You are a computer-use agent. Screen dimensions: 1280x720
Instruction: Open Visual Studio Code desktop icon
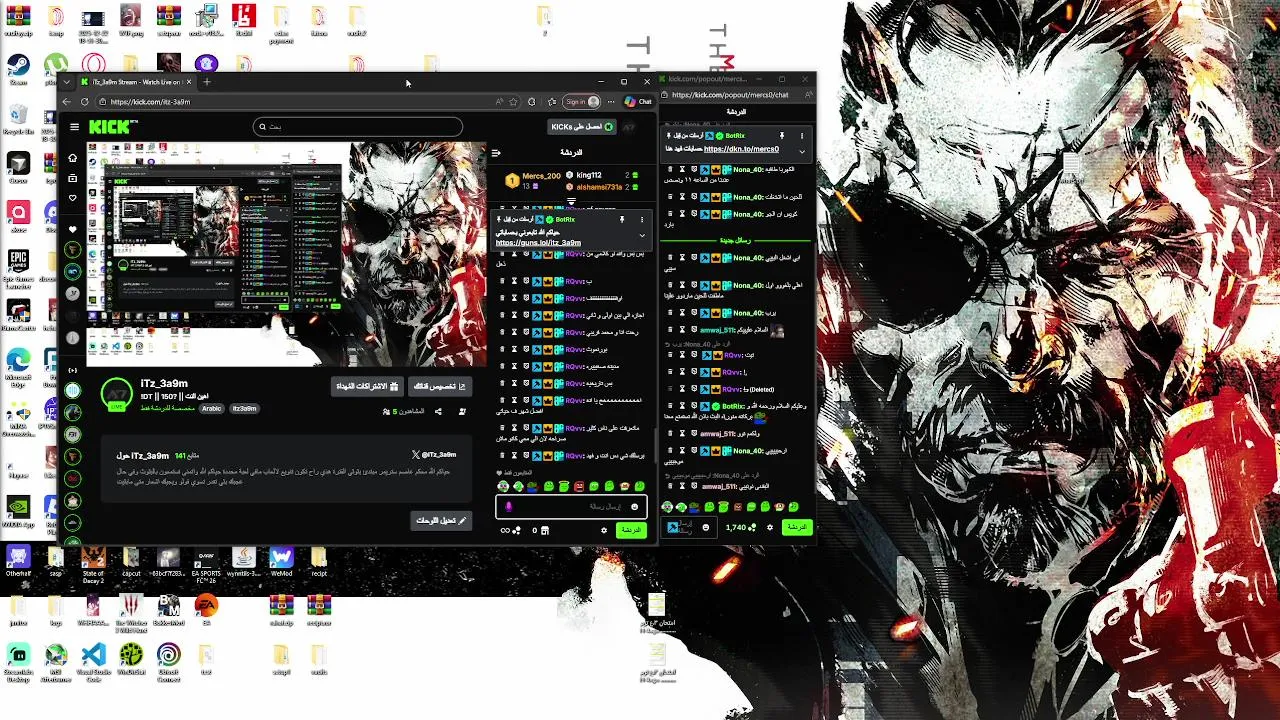93,660
